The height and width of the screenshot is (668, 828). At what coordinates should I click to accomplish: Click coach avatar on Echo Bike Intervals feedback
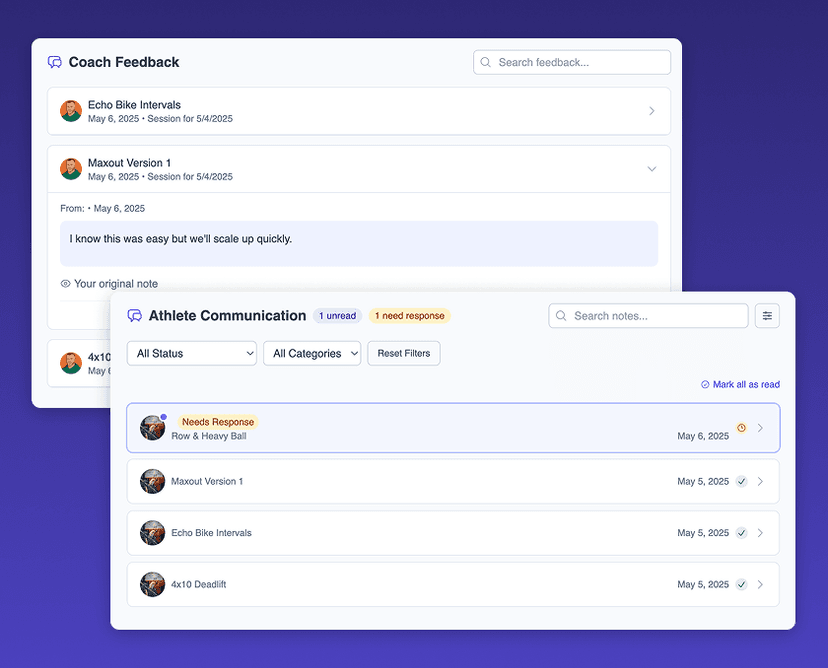click(x=71, y=111)
